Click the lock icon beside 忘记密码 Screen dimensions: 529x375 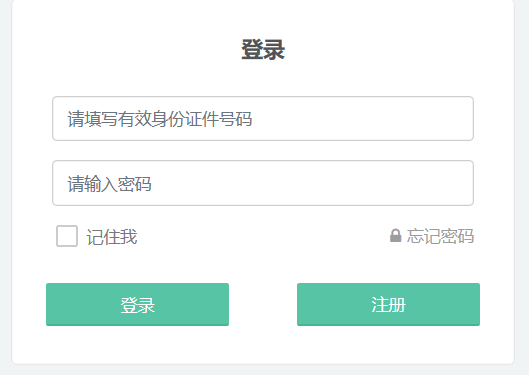coord(395,236)
